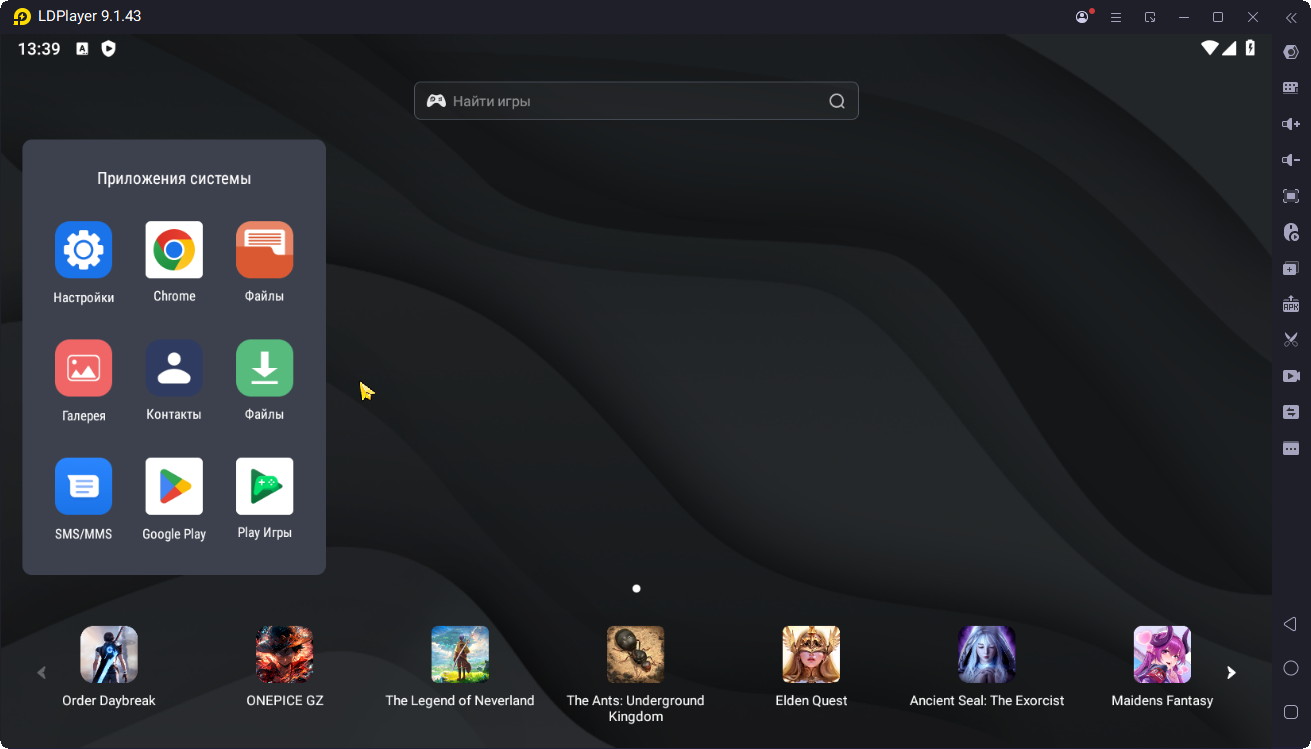Image resolution: width=1311 pixels, height=749 pixels.
Task: Open the green Файлы downloads app
Action: tap(264, 368)
